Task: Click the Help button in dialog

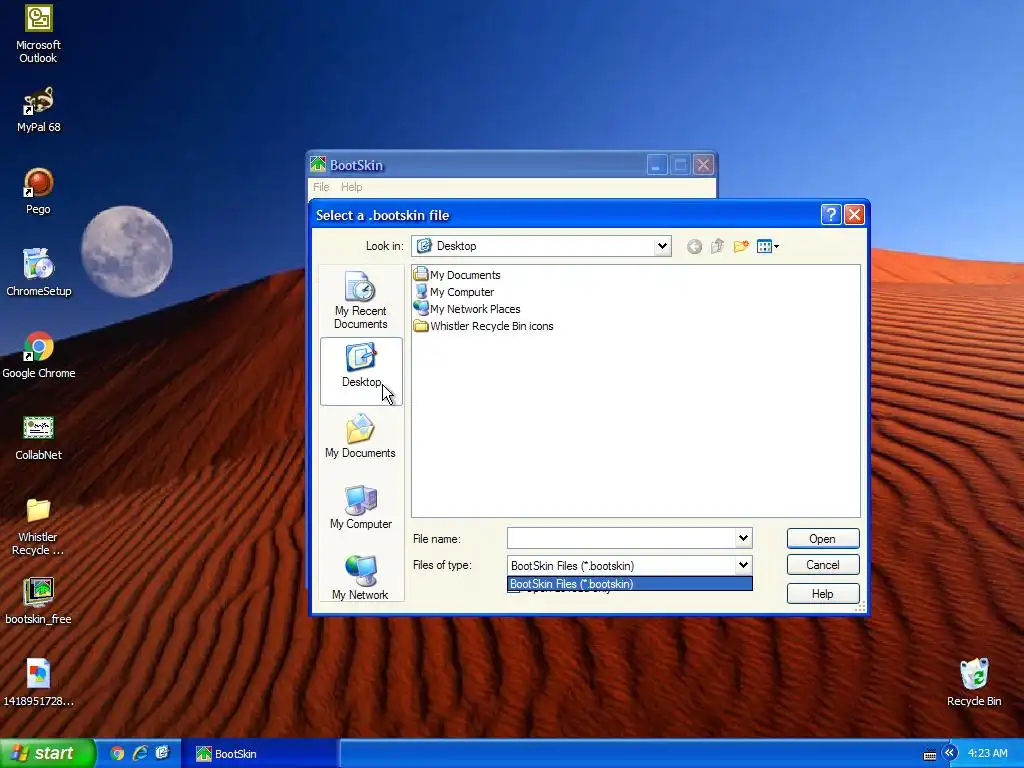Action: (823, 594)
